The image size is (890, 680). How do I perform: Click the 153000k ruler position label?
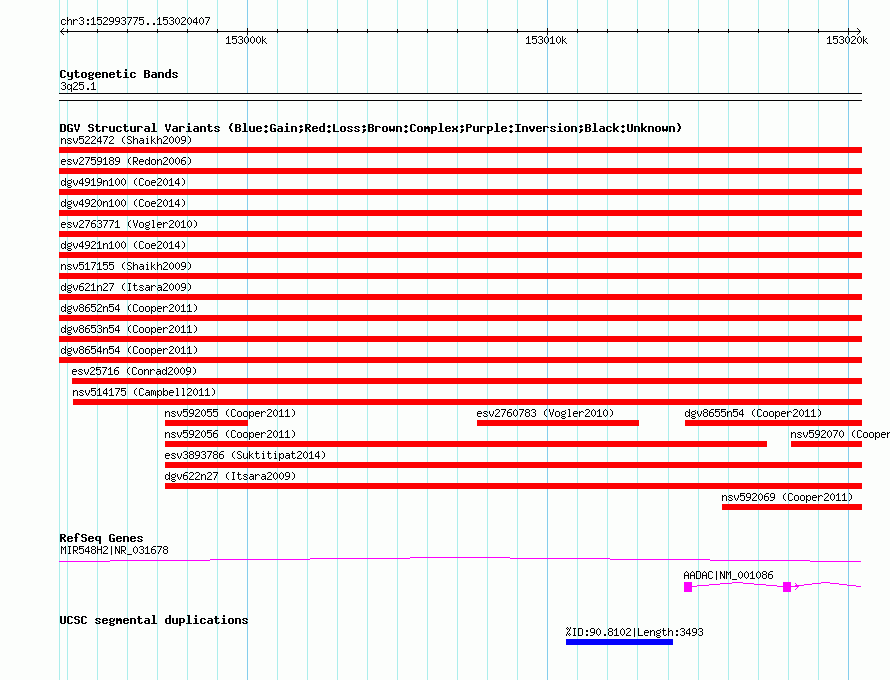tap(246, 40)
